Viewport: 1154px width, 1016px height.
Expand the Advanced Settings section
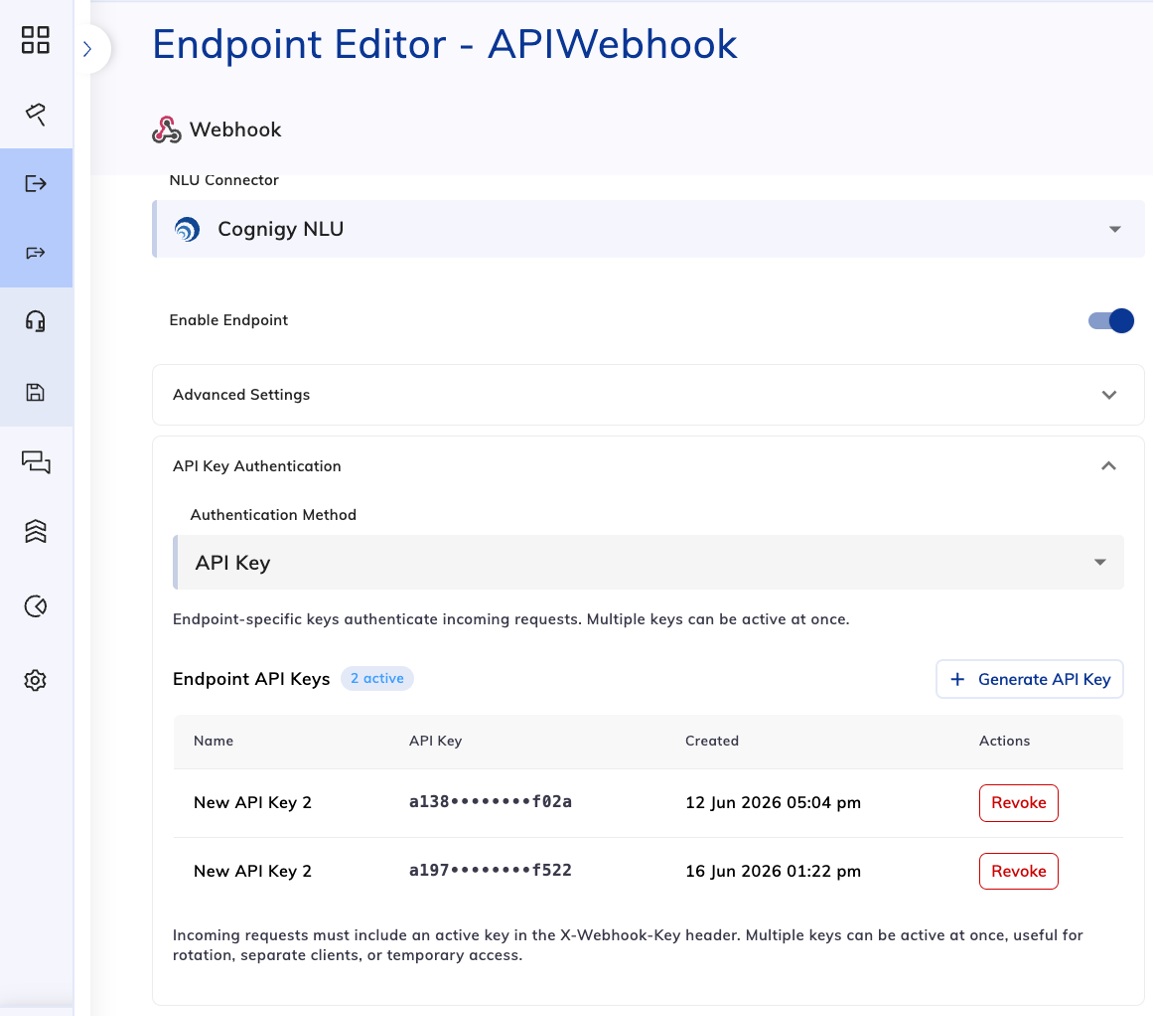point(648,395)
